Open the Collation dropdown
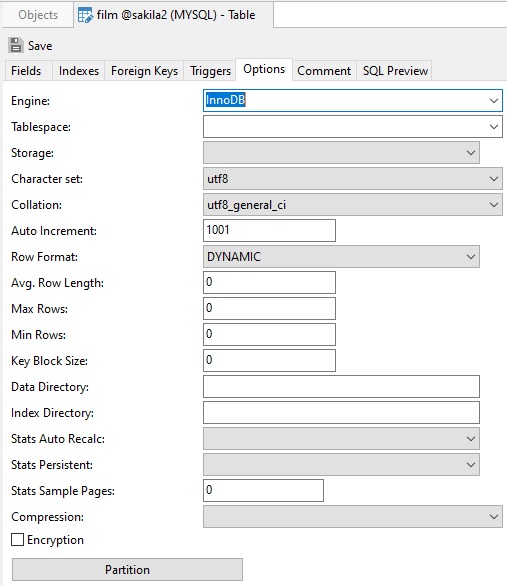 (x=353, y=204)
